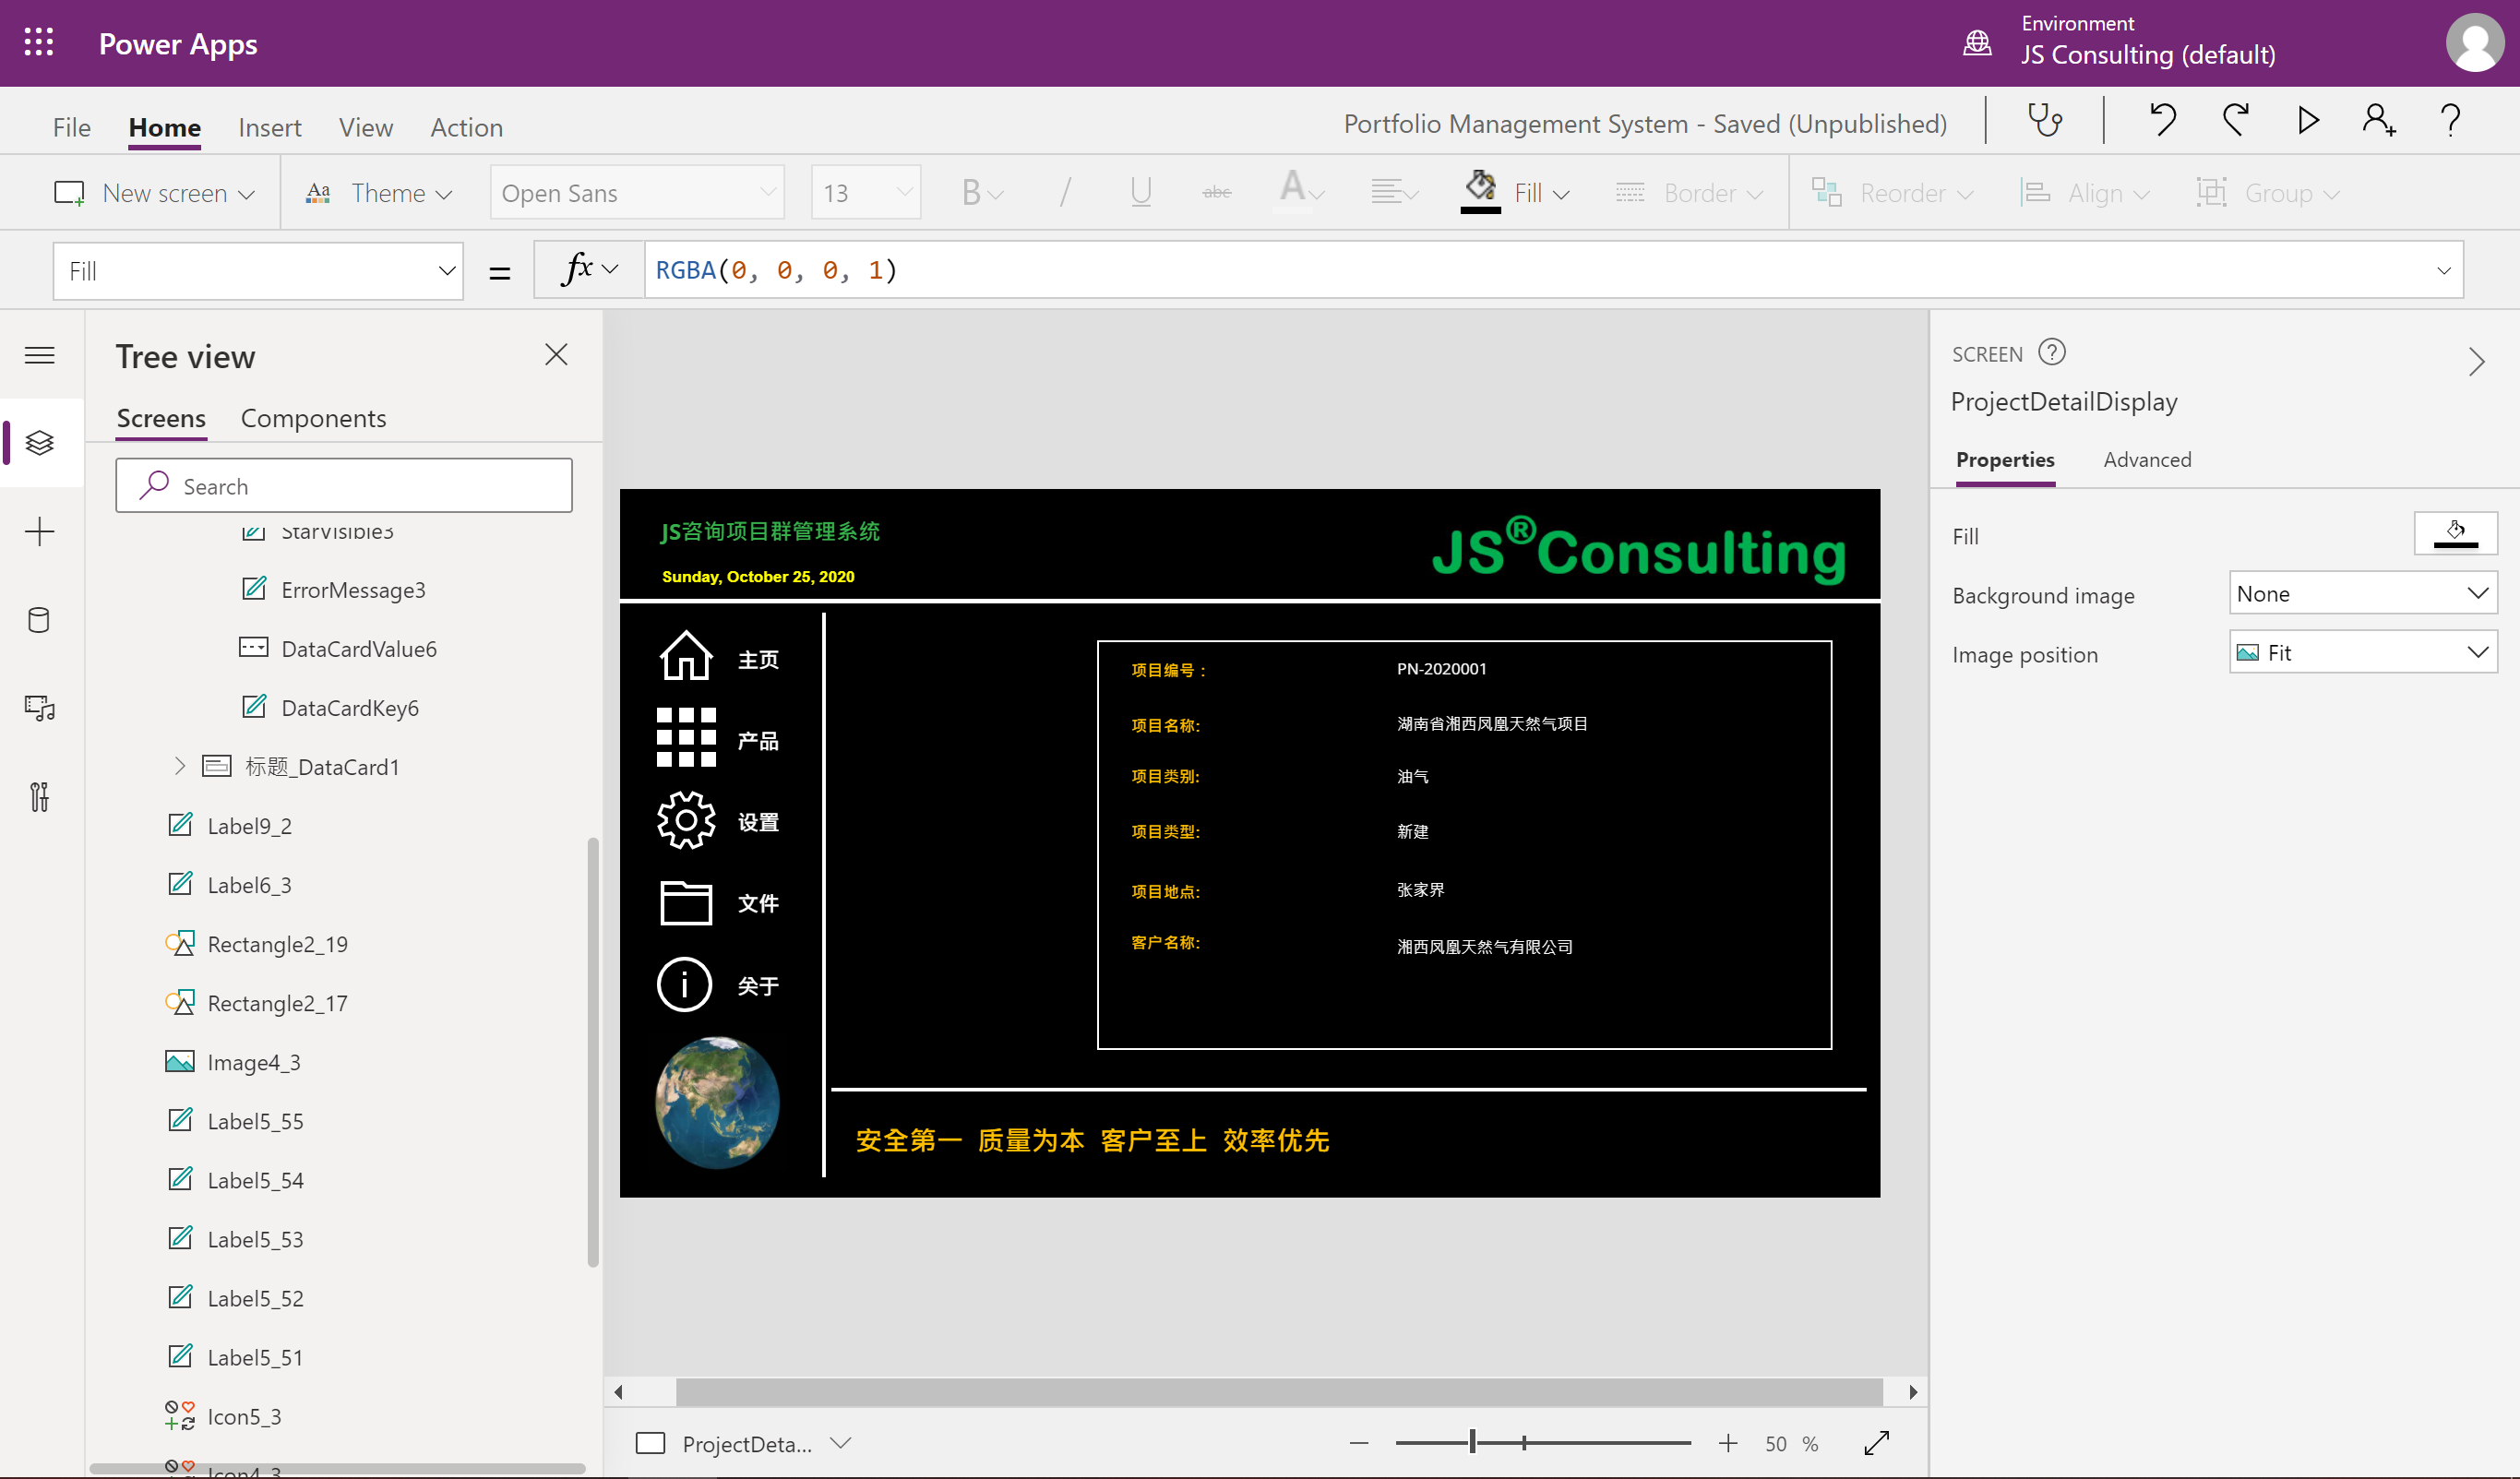Expand the formula bar
2520x1479 pixels.
pyautogui.click(x=2444, y=271)
